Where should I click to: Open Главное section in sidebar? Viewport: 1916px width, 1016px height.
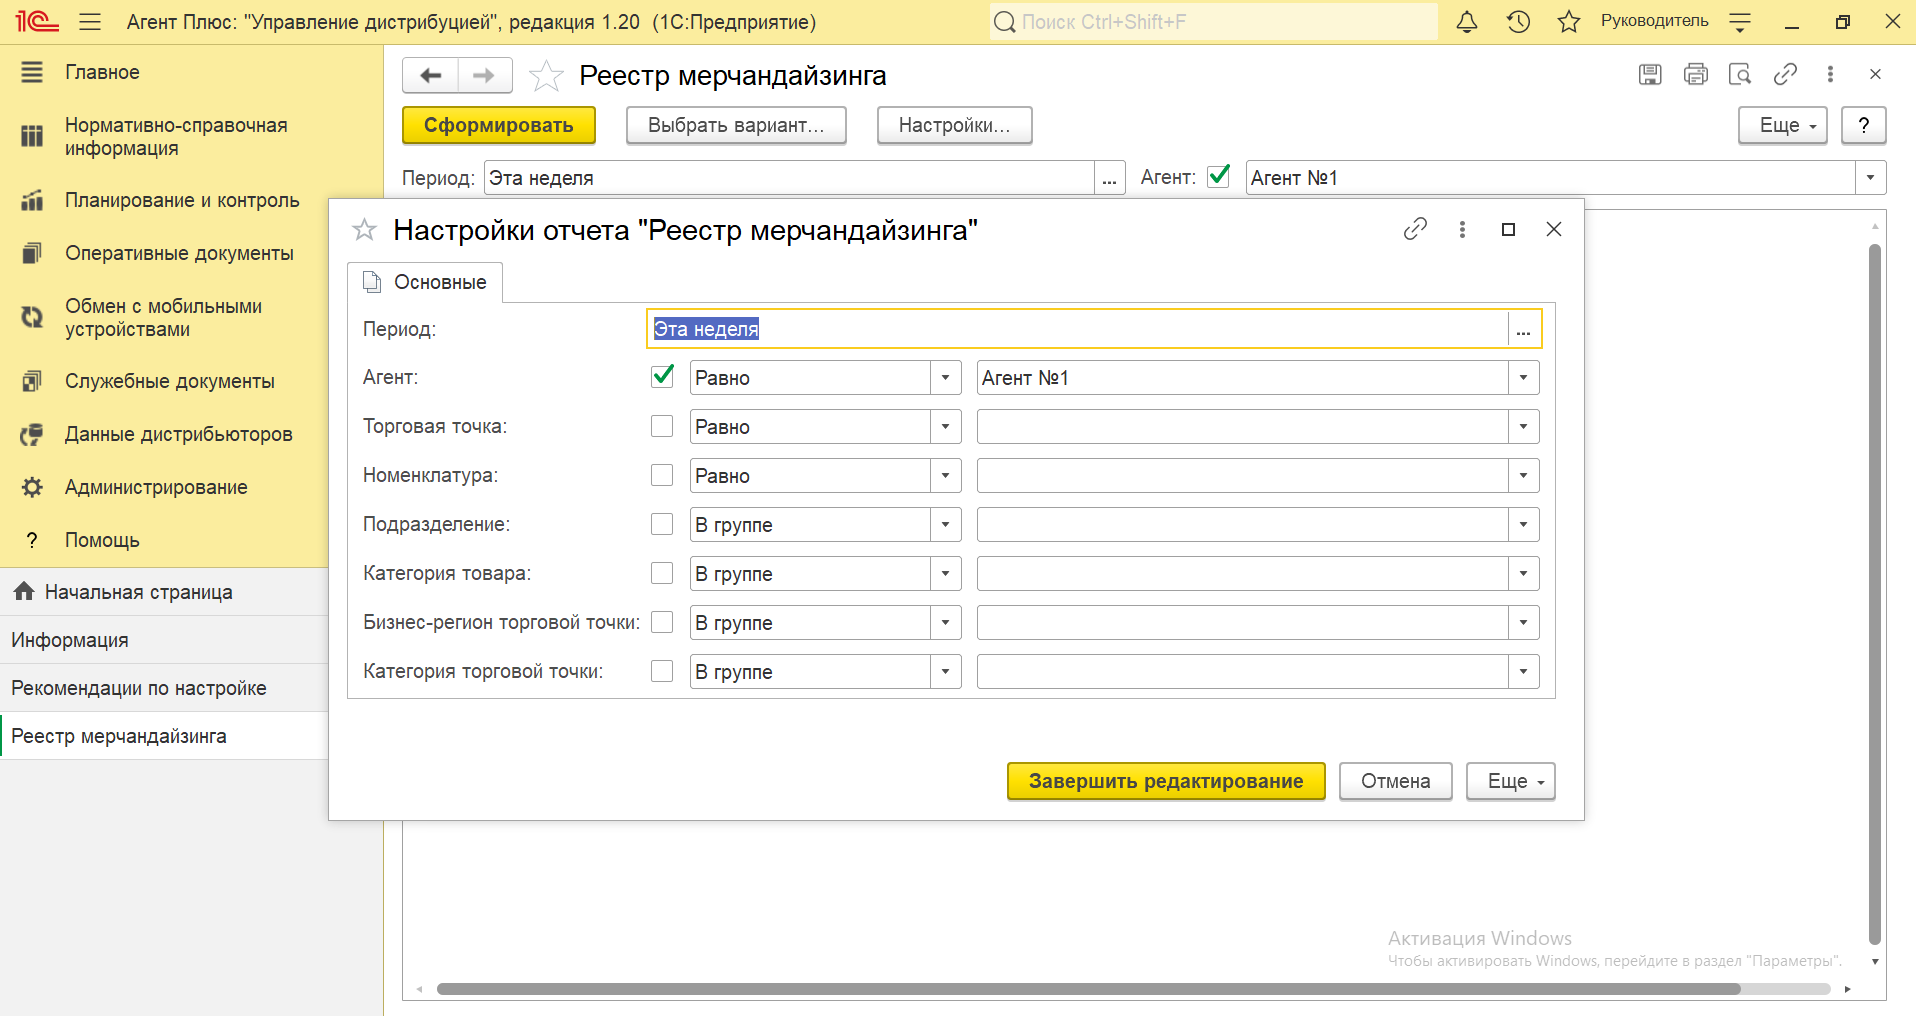(x=102, y=72)
